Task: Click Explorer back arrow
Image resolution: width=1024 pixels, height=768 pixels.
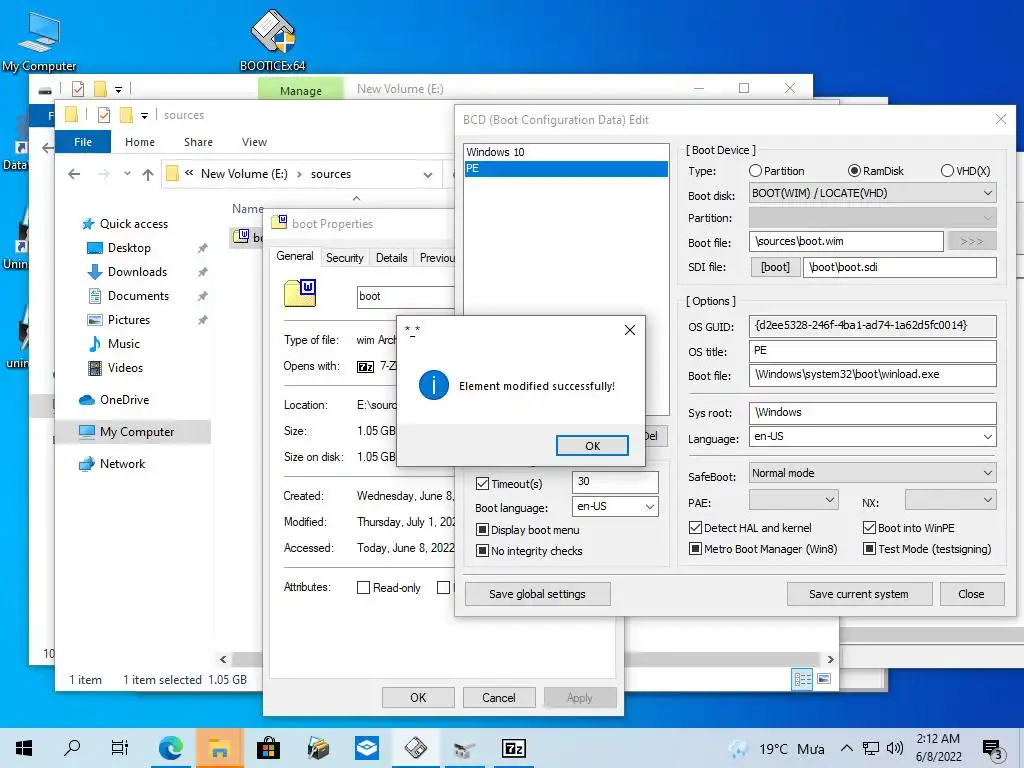Action: tap(74, 174)
